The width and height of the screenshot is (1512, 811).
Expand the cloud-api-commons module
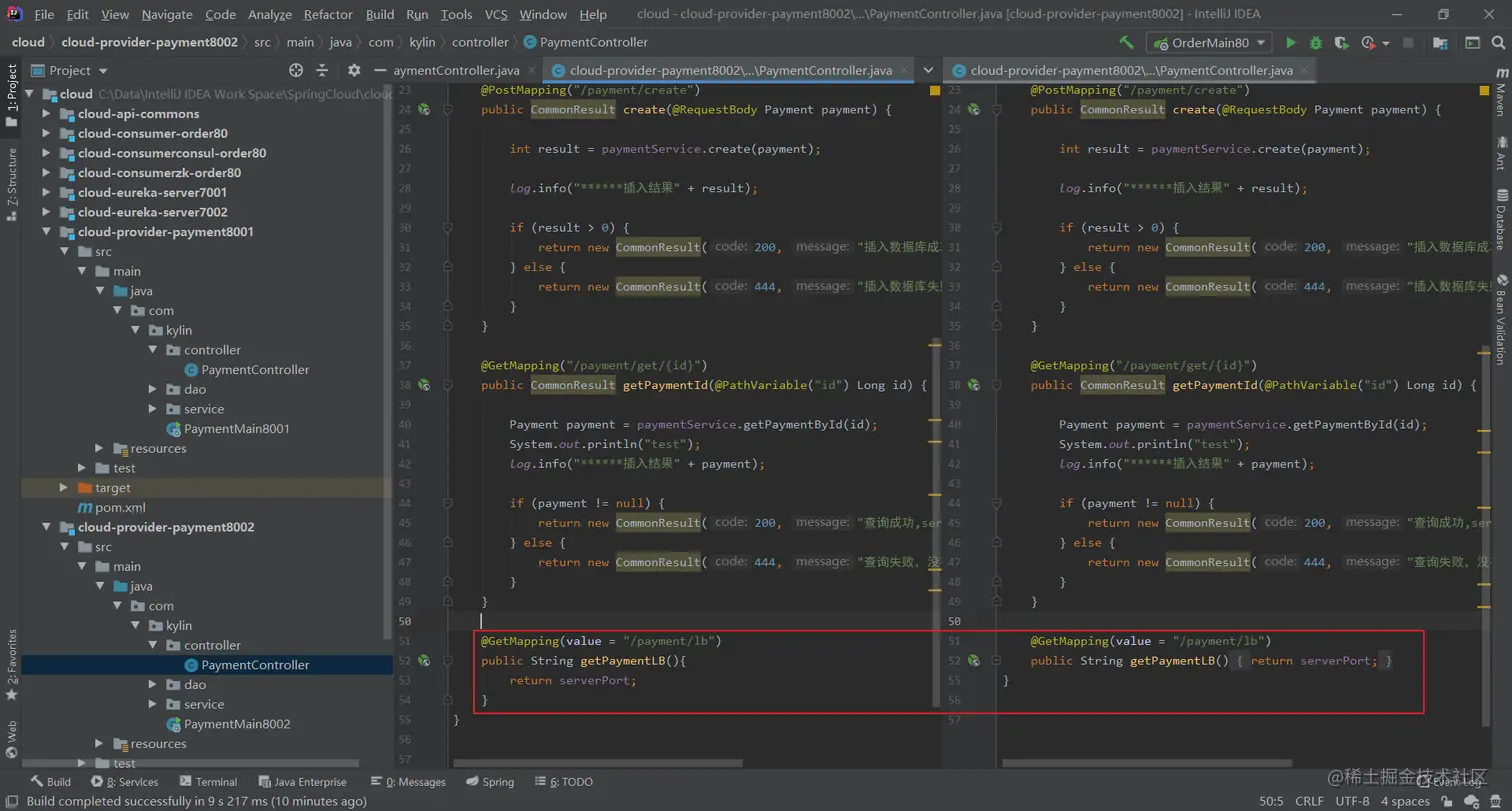[x=46, y=114]
